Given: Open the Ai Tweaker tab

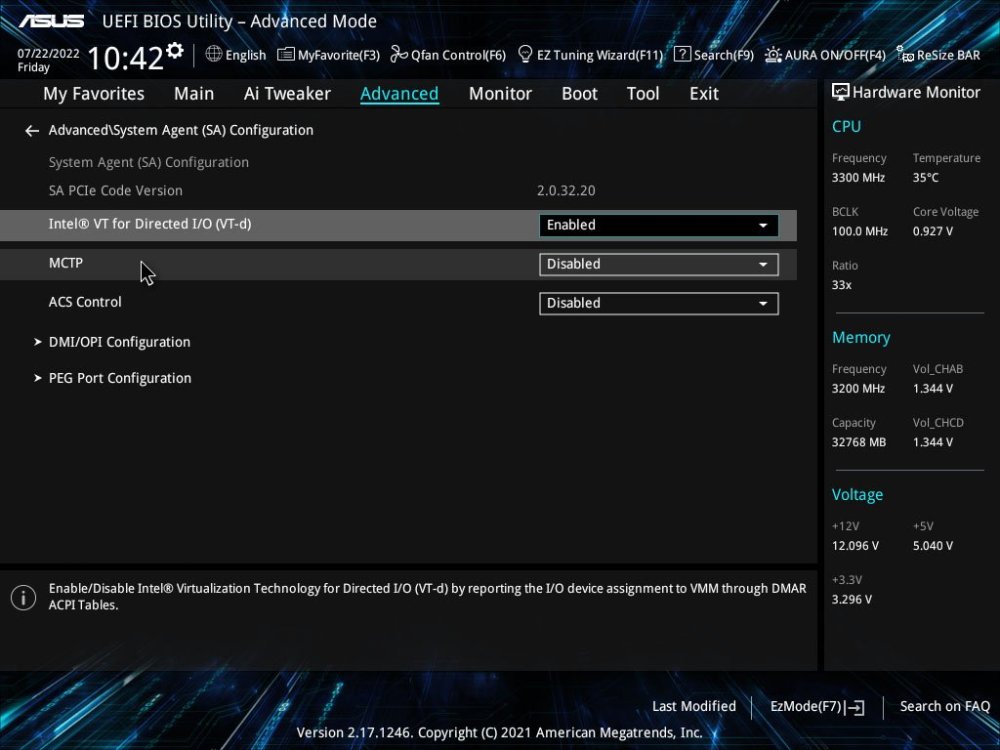Looking at the screenshot, I should click(287, 94).
